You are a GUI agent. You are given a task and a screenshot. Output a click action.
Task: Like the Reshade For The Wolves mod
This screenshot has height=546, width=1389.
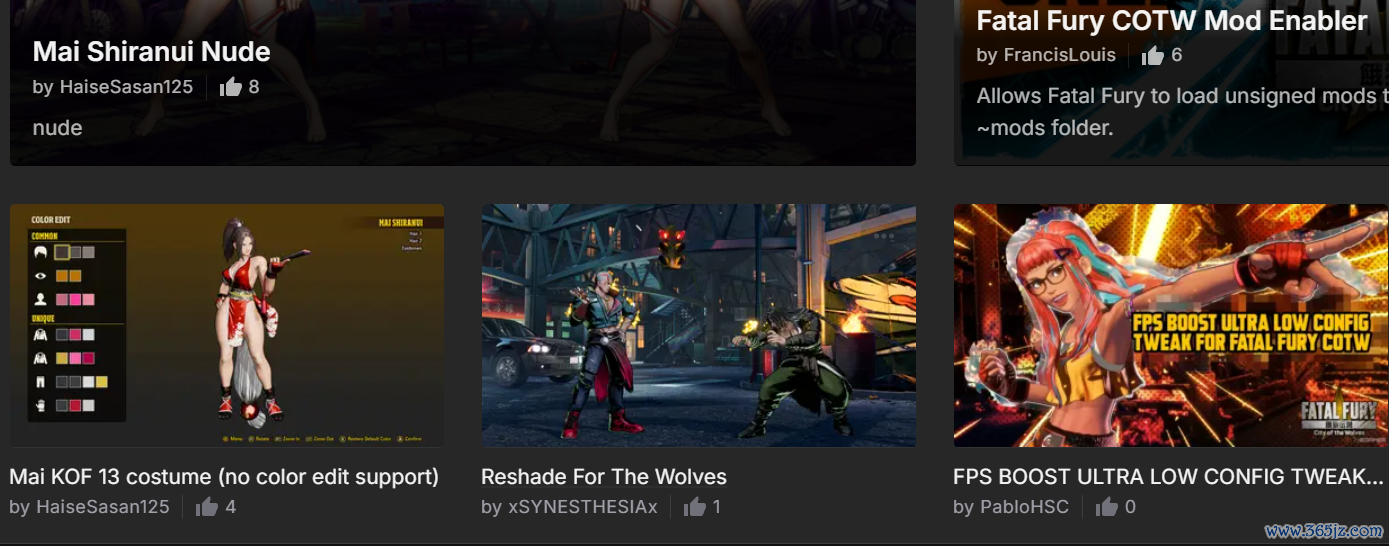[x=694, y=507]
